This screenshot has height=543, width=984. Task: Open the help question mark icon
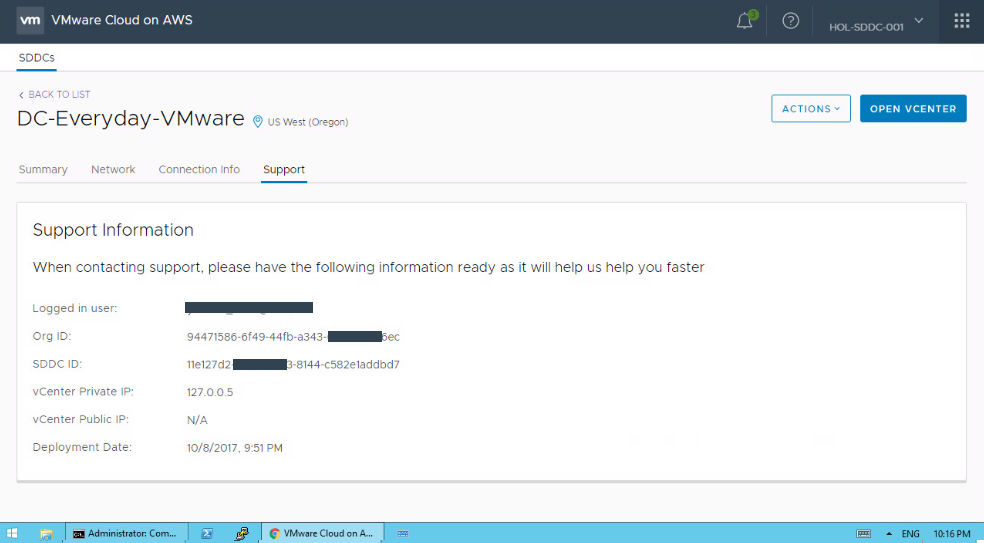point(791,21)
